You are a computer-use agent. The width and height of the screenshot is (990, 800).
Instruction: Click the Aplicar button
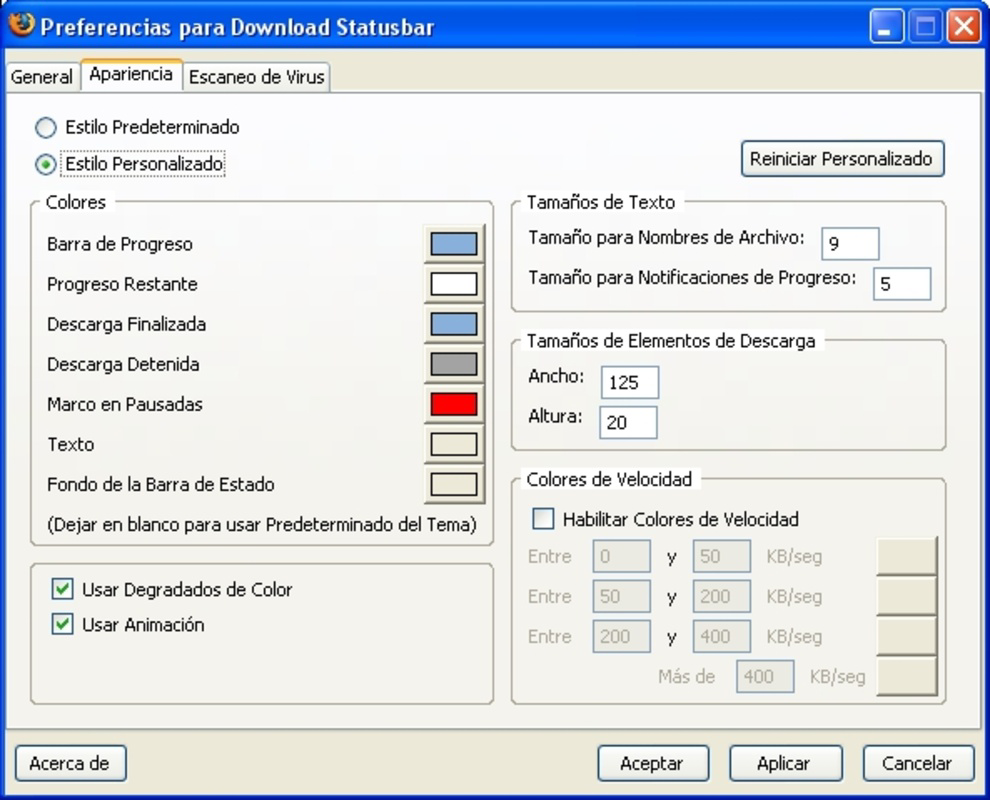pos(785,763)
